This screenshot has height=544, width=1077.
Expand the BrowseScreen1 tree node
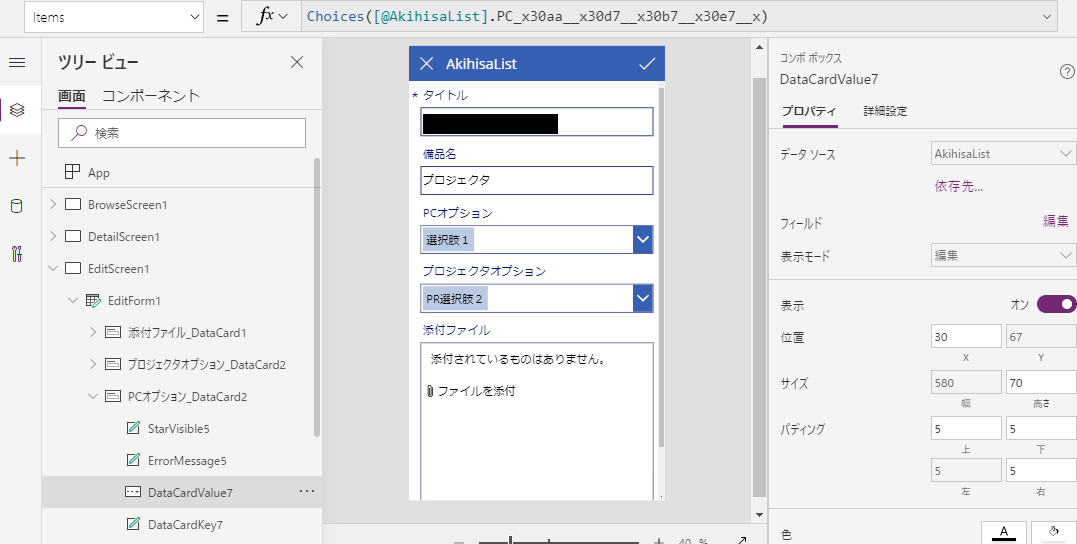[54, 204]
